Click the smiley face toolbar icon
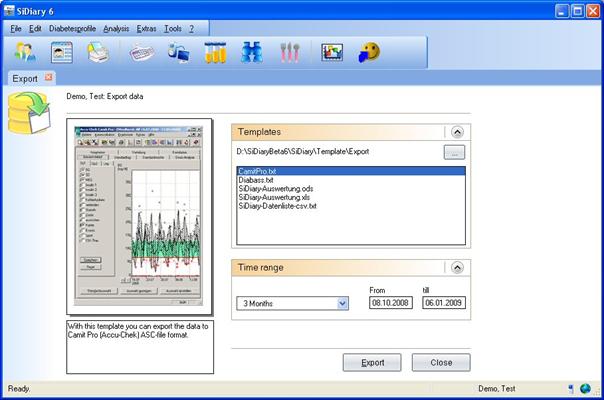 click(x=369, y=54)
